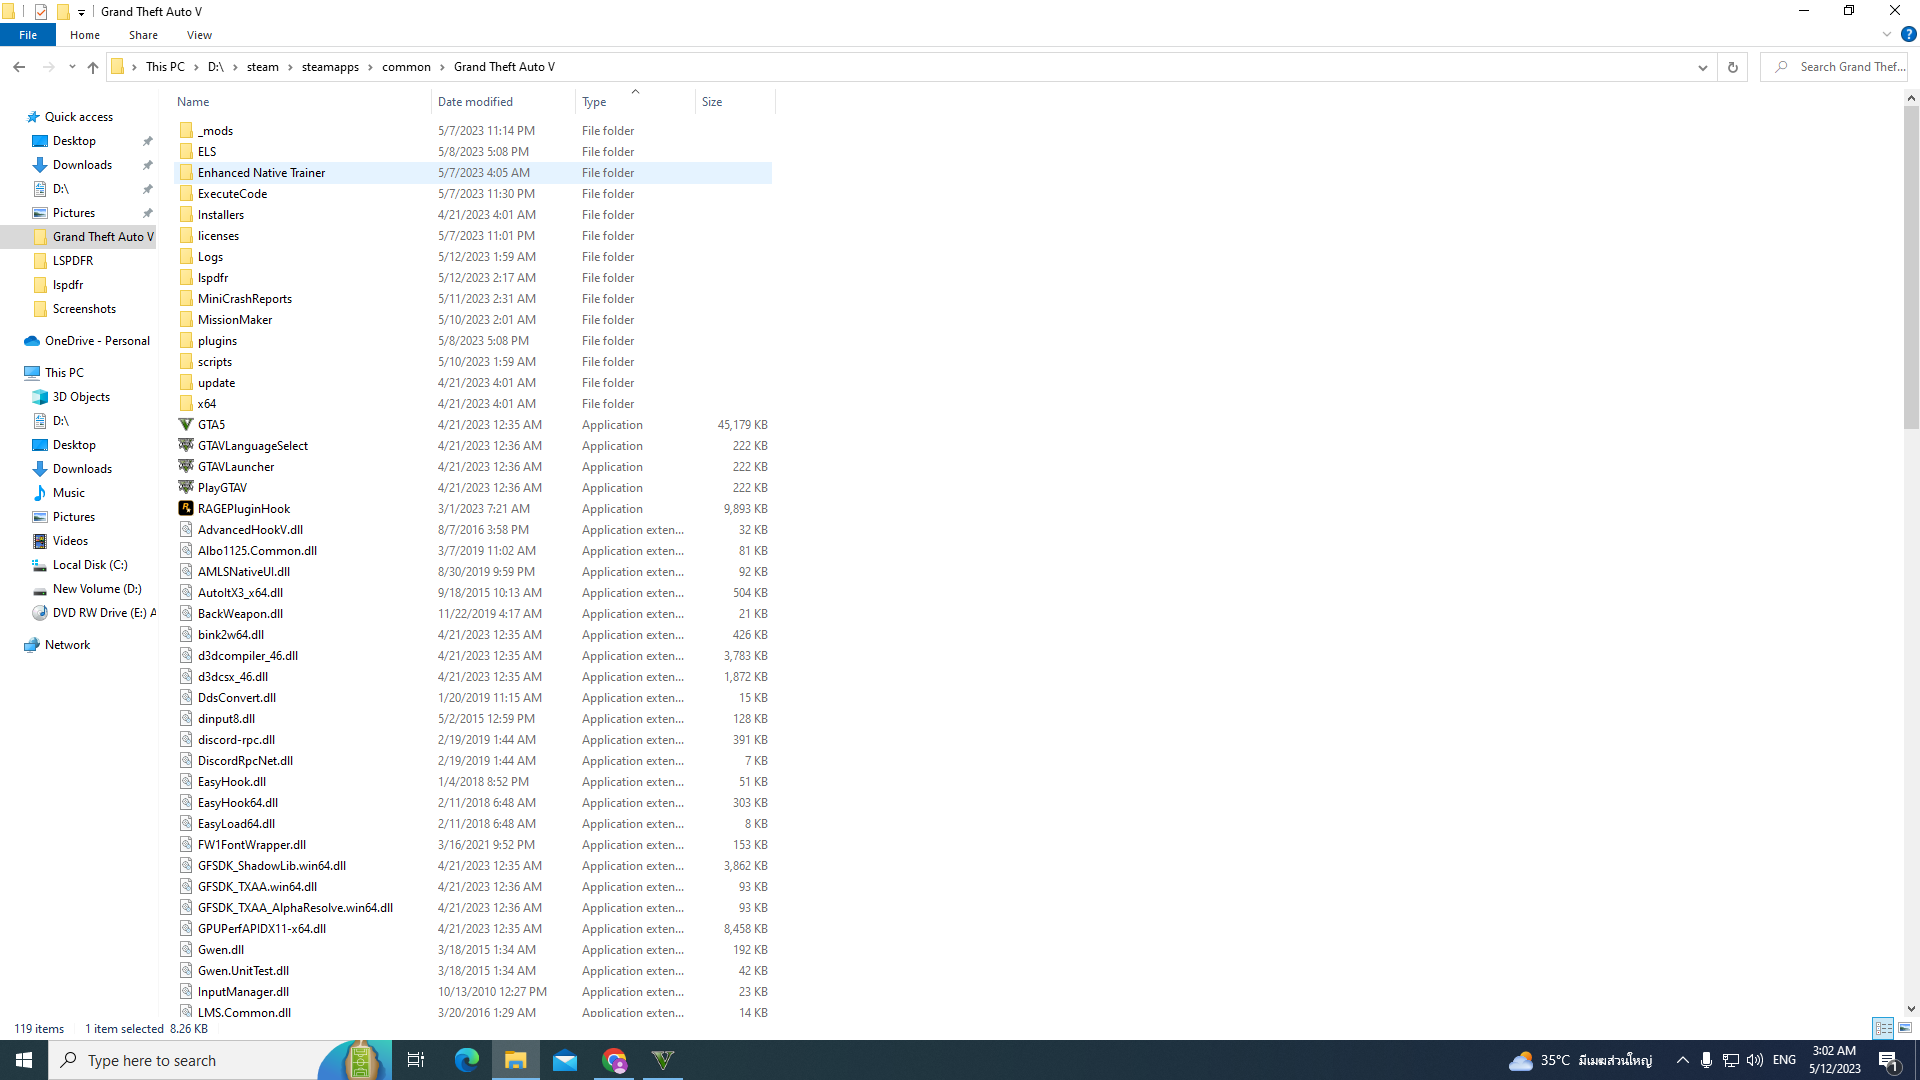Screen dimensions: 1920x1080
Task: Click the Refresh button in the address bar
Action: pyautogui.click(x=1733, y=67)
